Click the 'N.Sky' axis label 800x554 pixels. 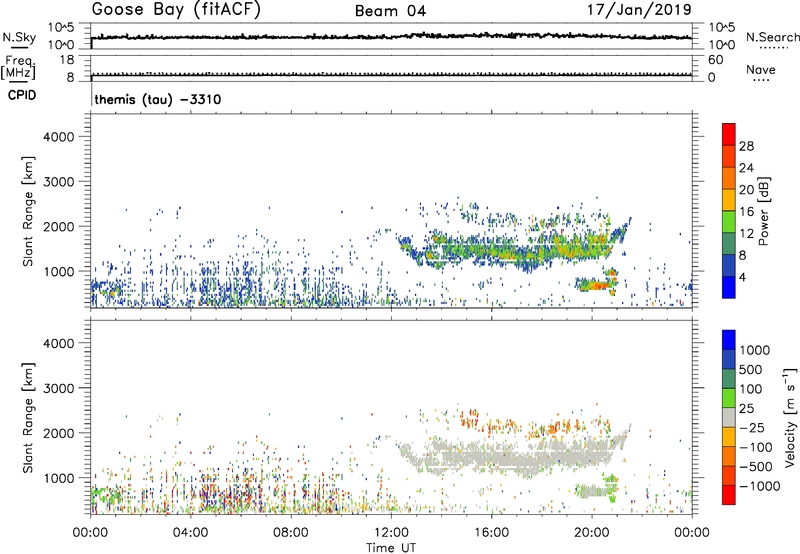19,37
